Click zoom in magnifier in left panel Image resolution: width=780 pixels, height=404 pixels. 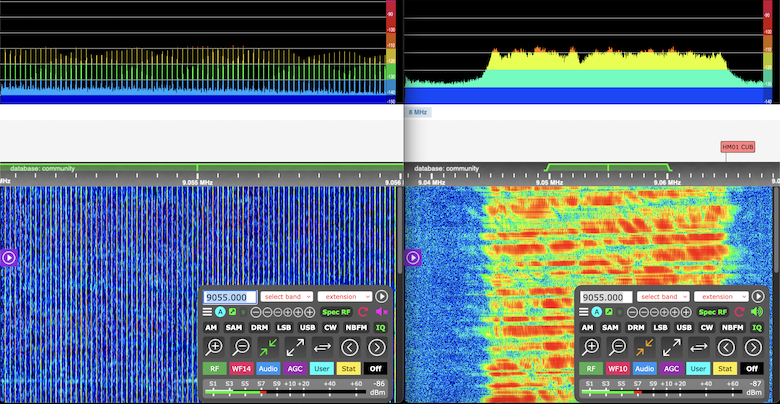(214, 347)
